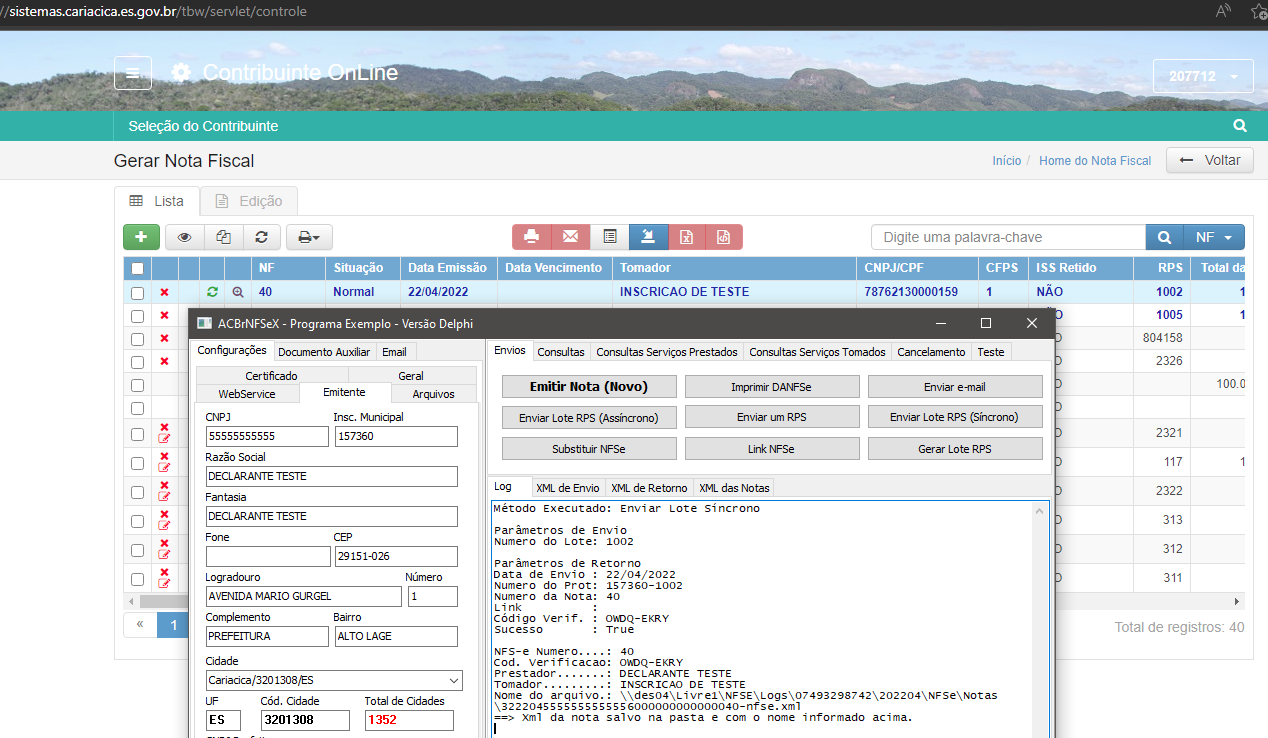Click the Substituir NFSe button
This screenshot has height=738, width=1268.
click(589, 449)
